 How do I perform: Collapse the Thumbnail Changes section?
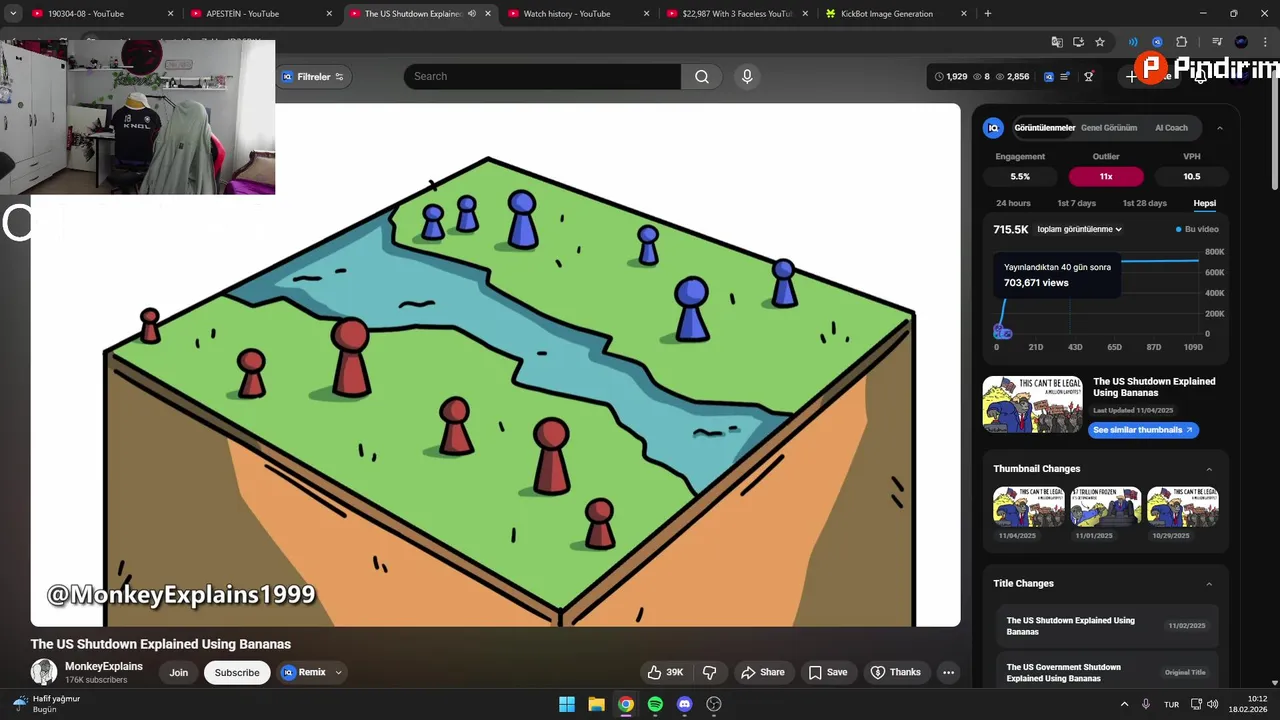(1208, 469)
